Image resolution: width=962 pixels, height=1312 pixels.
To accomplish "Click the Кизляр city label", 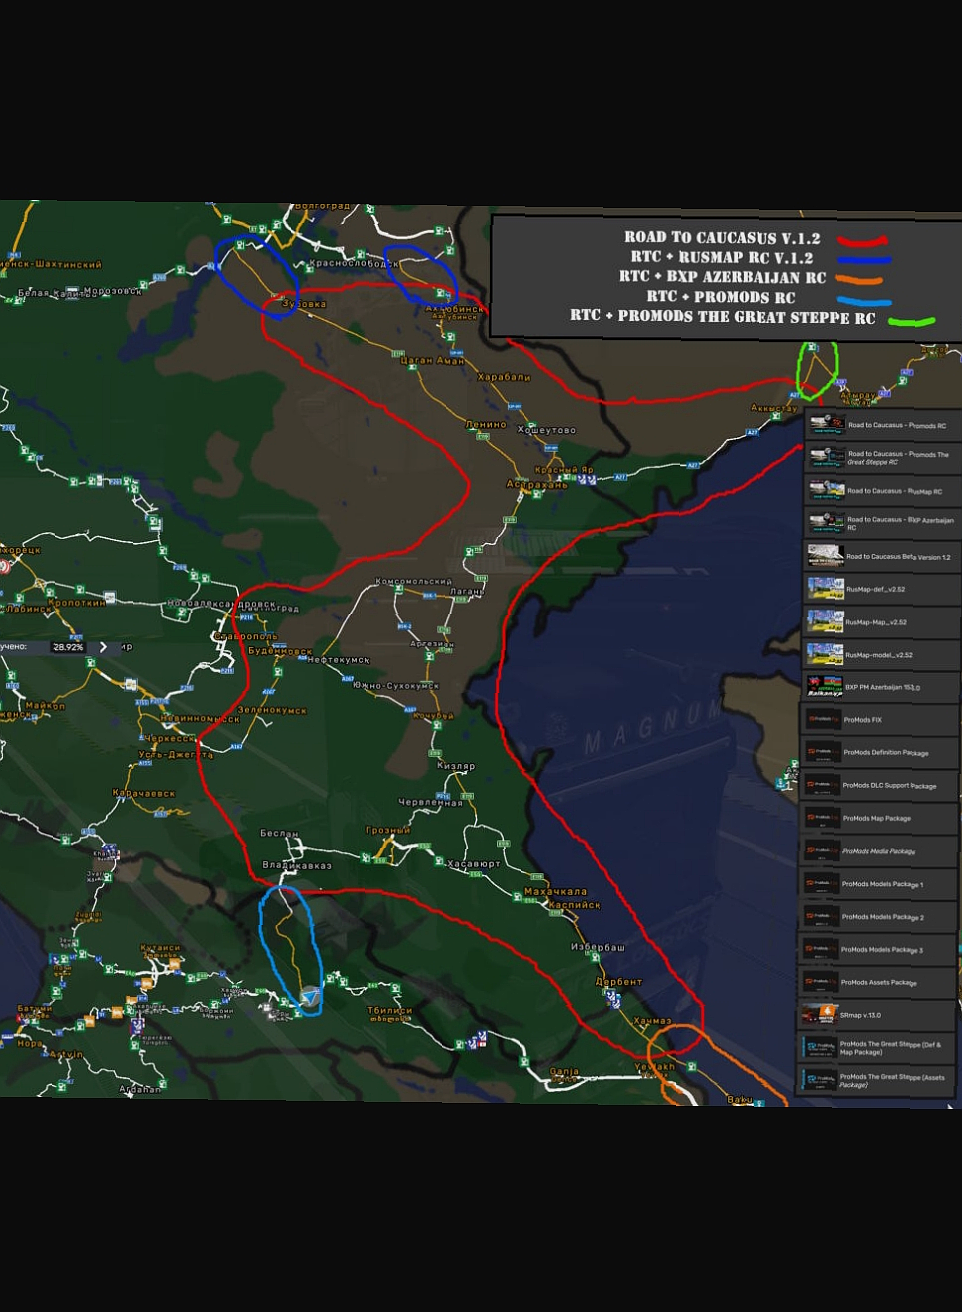I will click(456, 766).
